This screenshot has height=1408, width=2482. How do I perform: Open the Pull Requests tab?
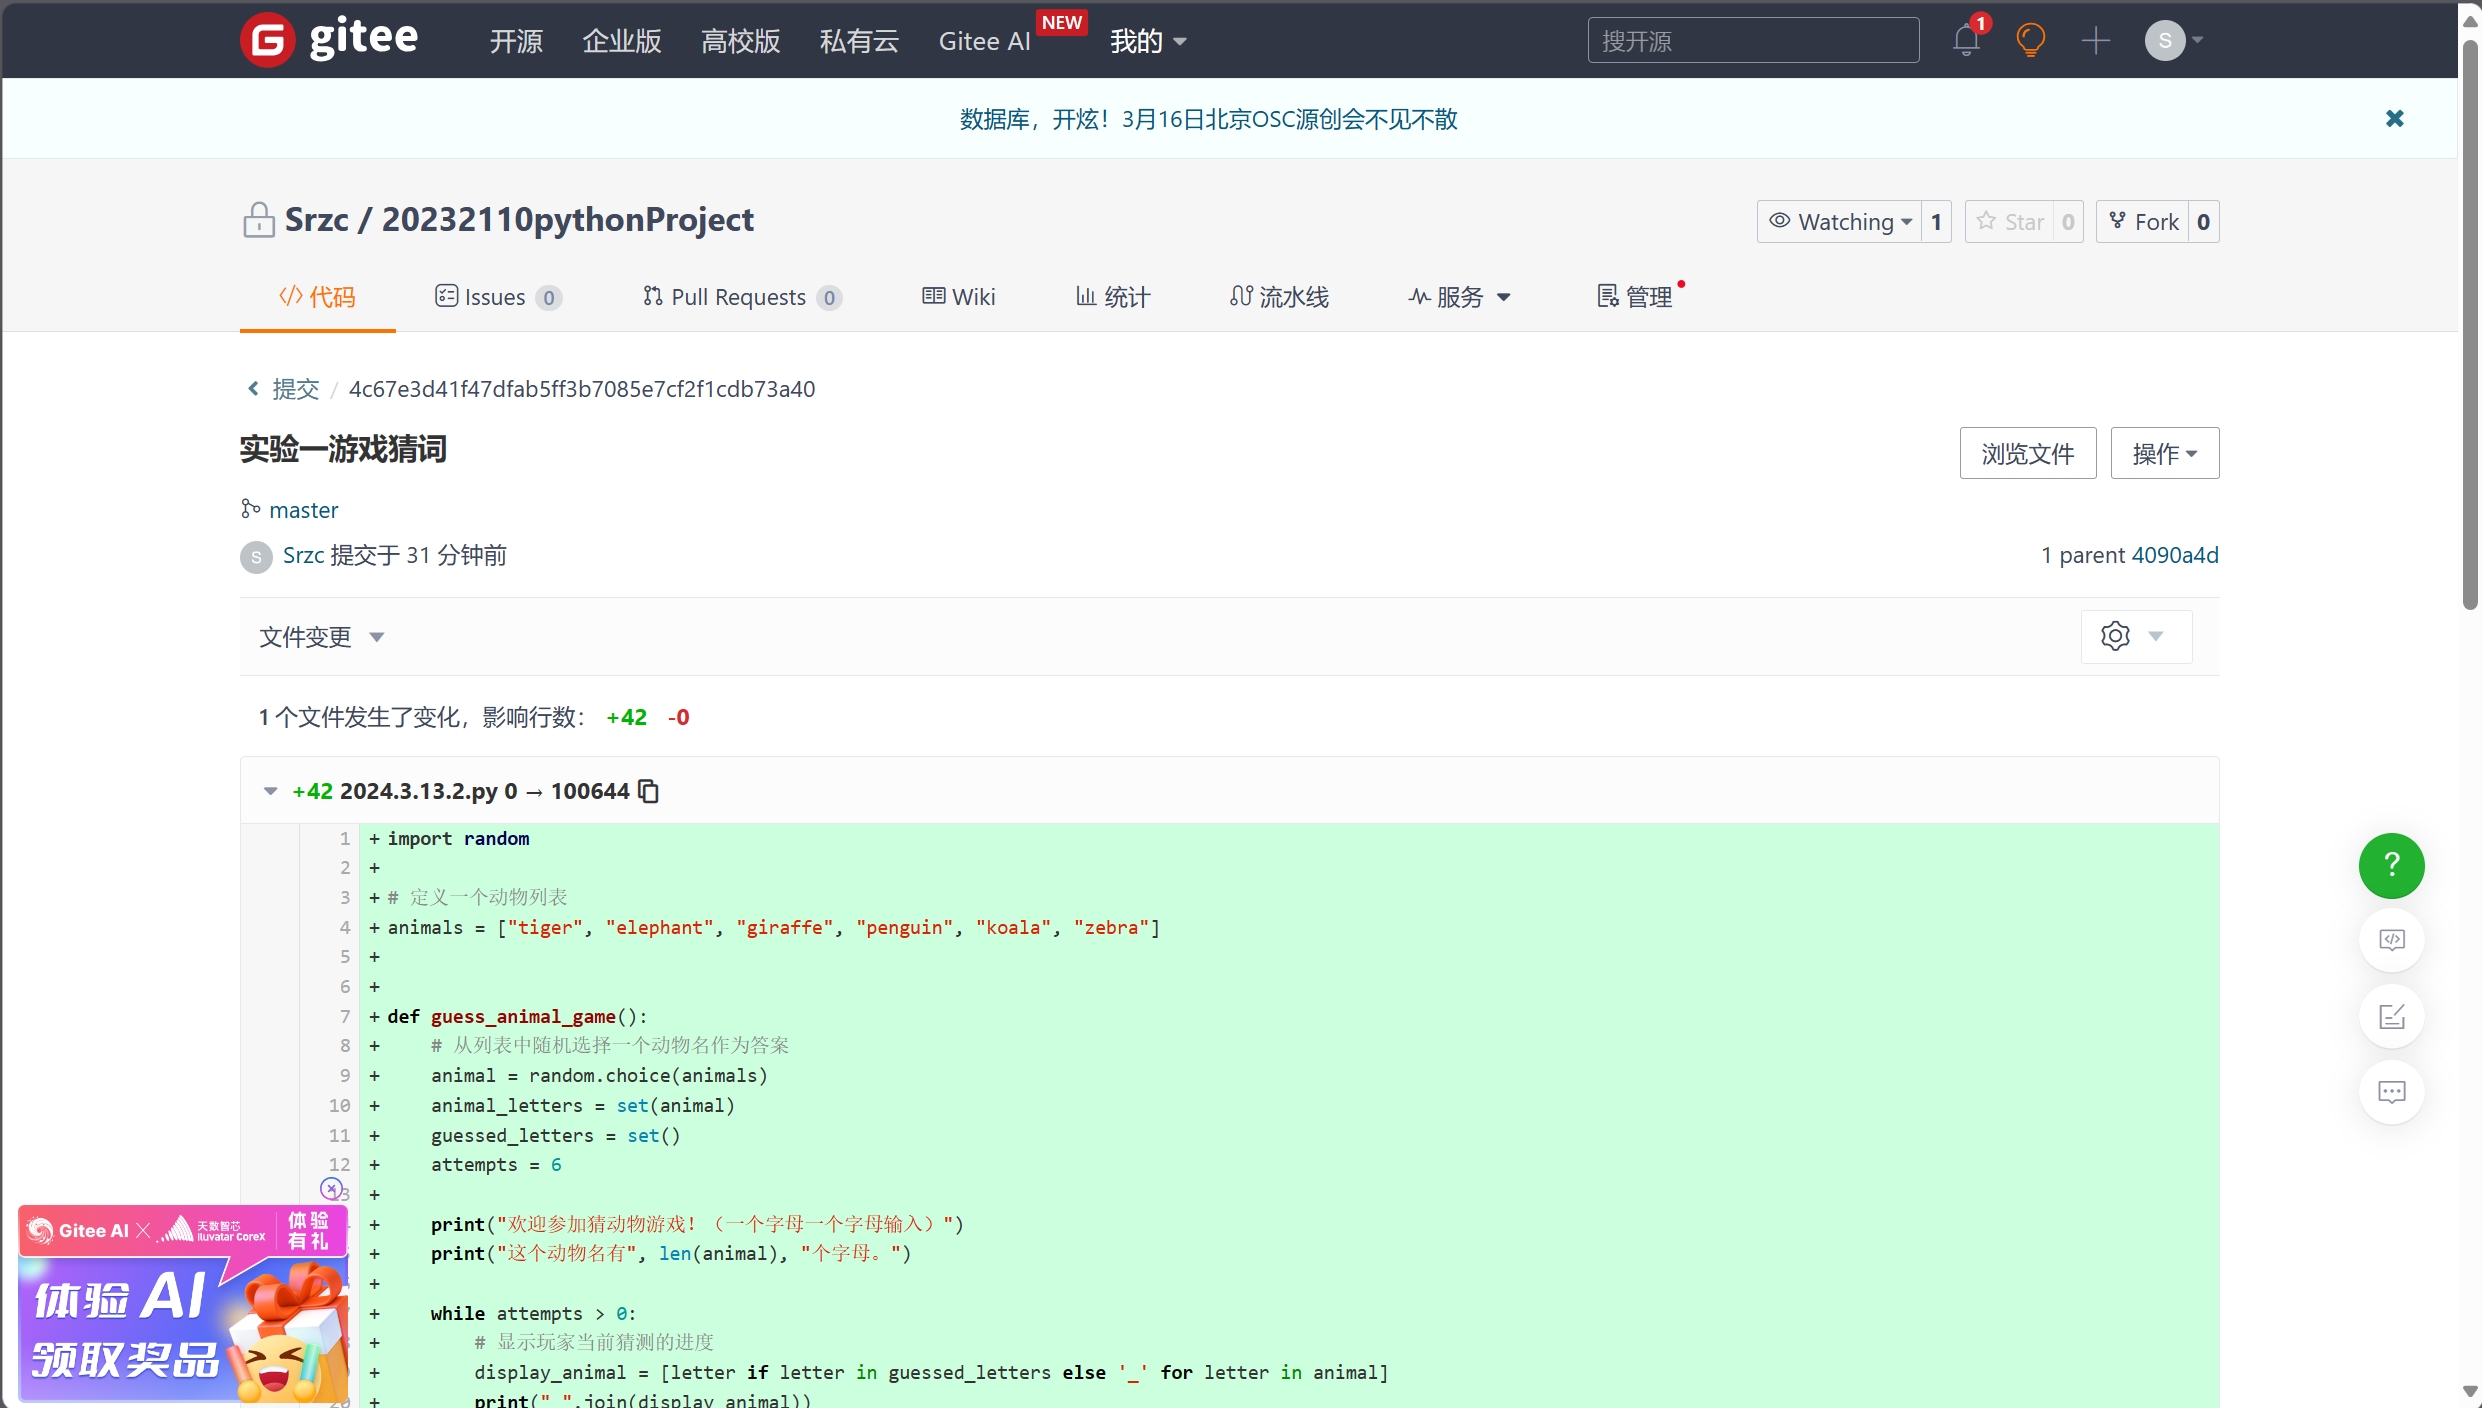pyautogui.click(x=740, y=297)
